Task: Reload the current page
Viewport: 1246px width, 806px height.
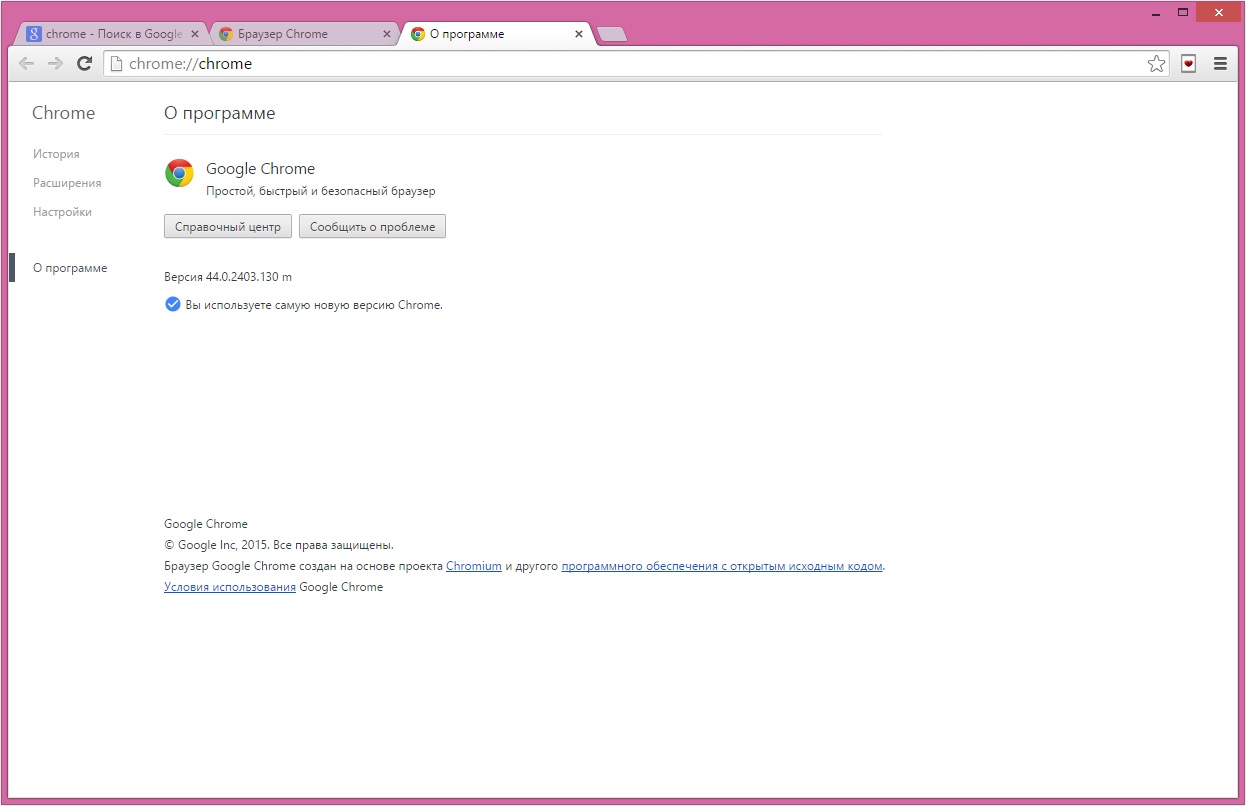Action: point(85,64)
